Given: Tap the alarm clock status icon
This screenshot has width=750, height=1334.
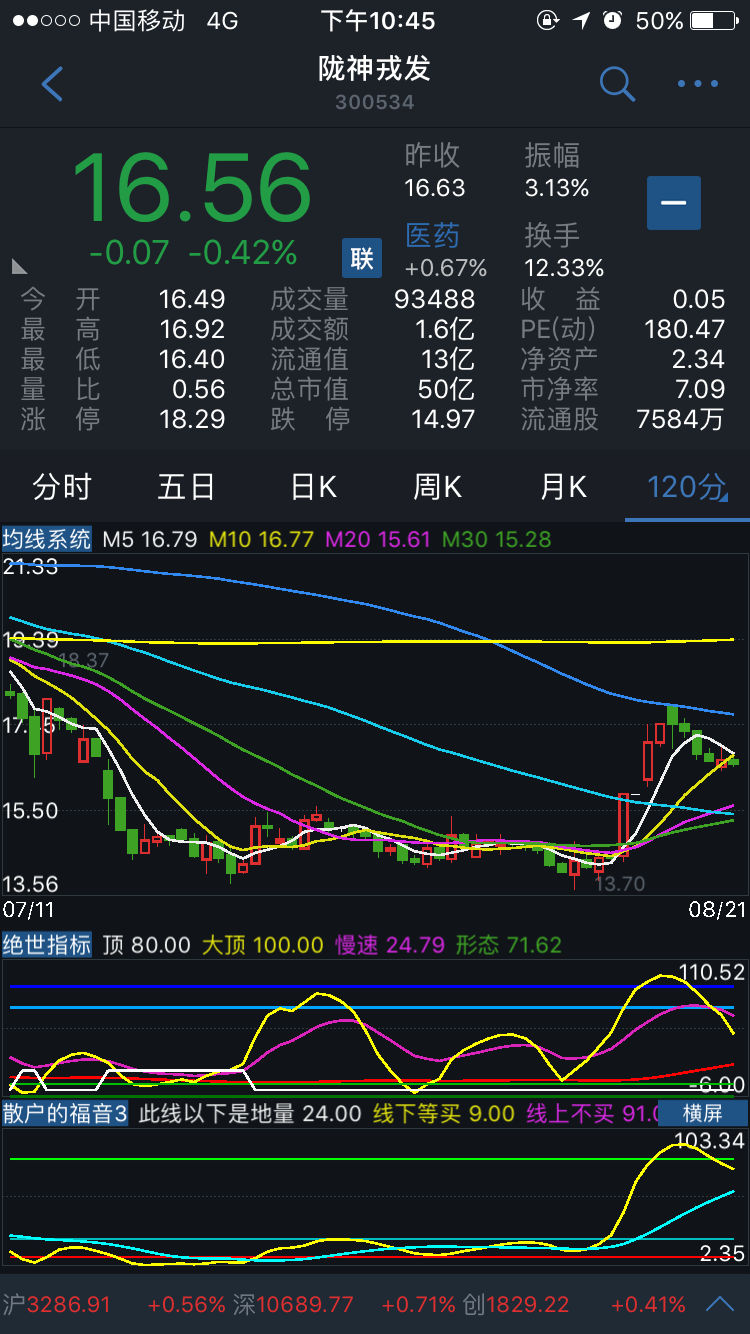Looking at the screenshot, I should 613,20.
